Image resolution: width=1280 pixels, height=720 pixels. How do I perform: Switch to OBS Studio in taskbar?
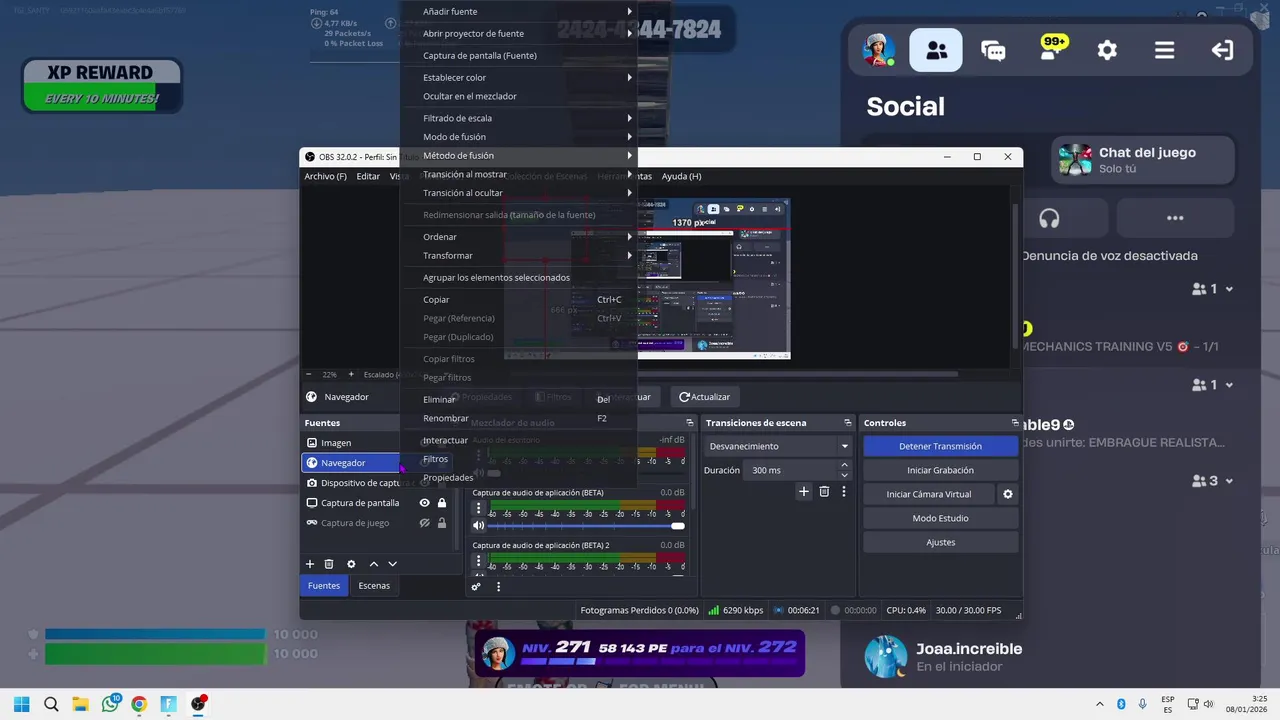point(198,704)
